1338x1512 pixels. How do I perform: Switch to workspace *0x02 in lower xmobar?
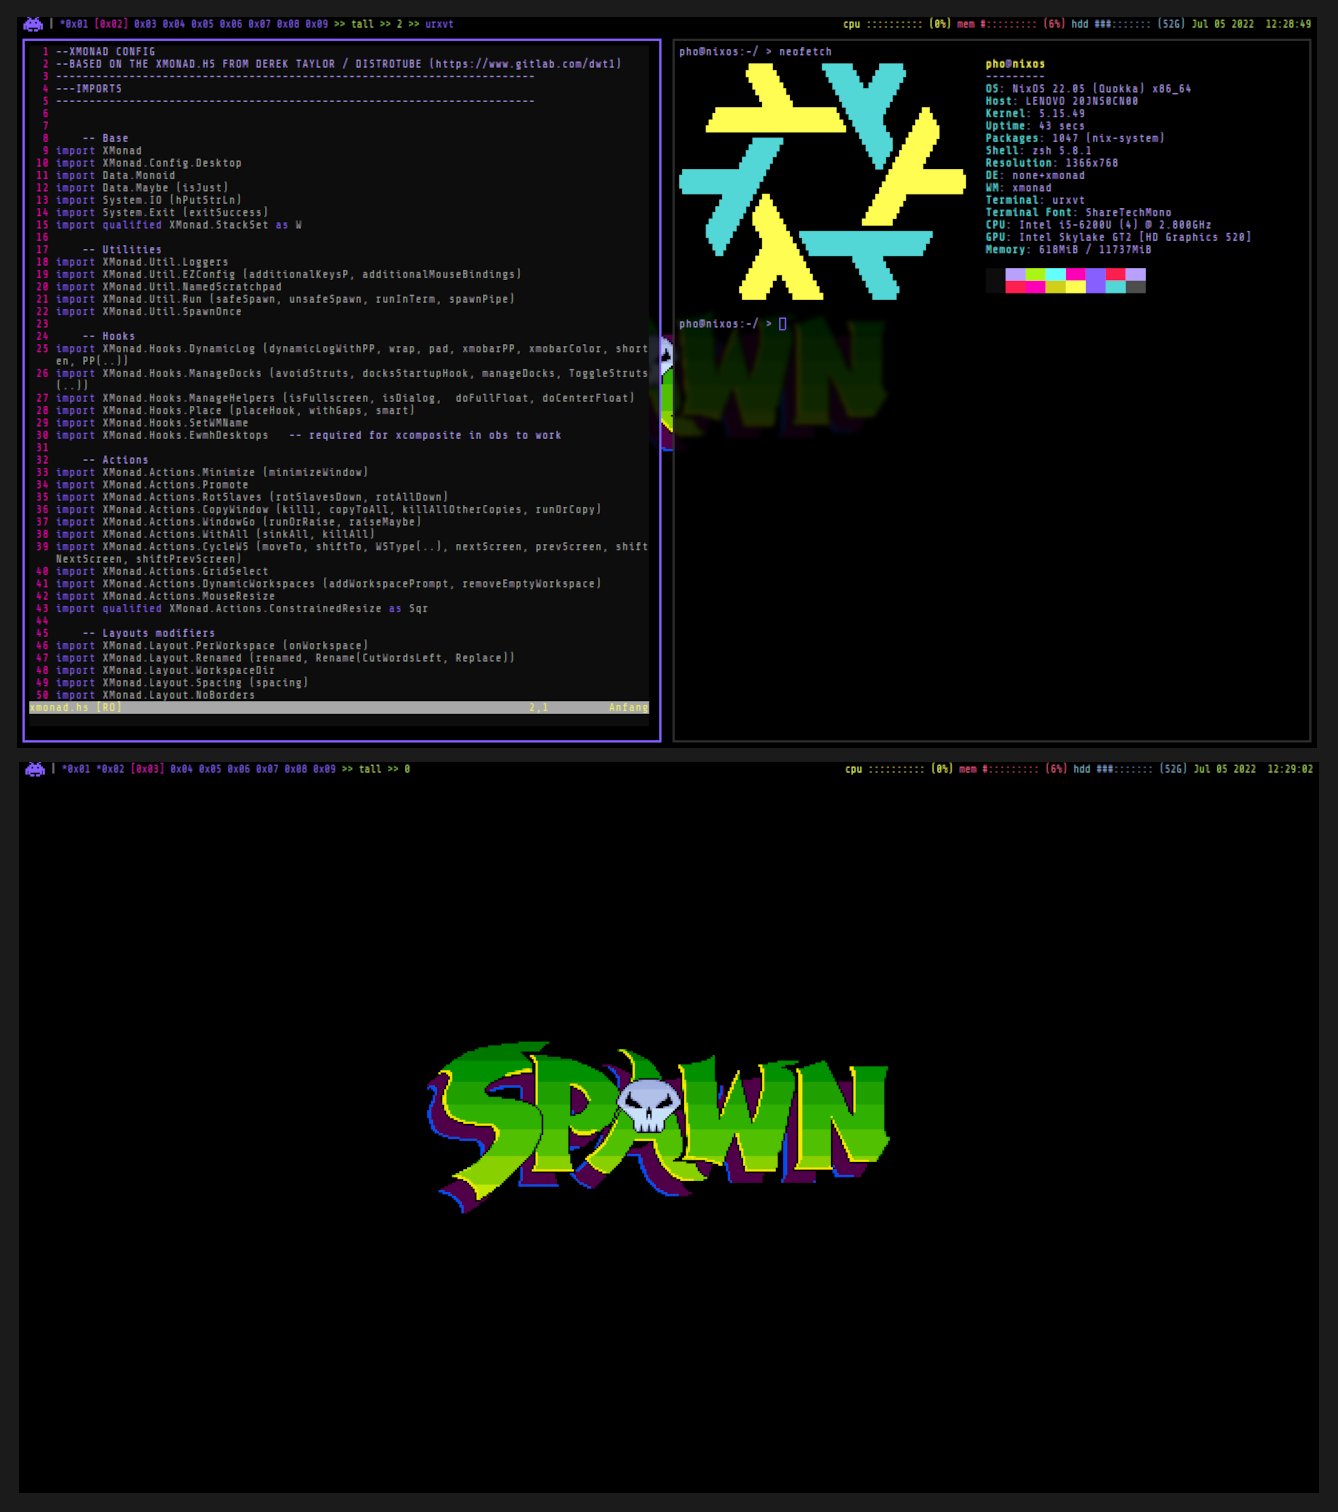pyautogui.click(x=110, y=769)
